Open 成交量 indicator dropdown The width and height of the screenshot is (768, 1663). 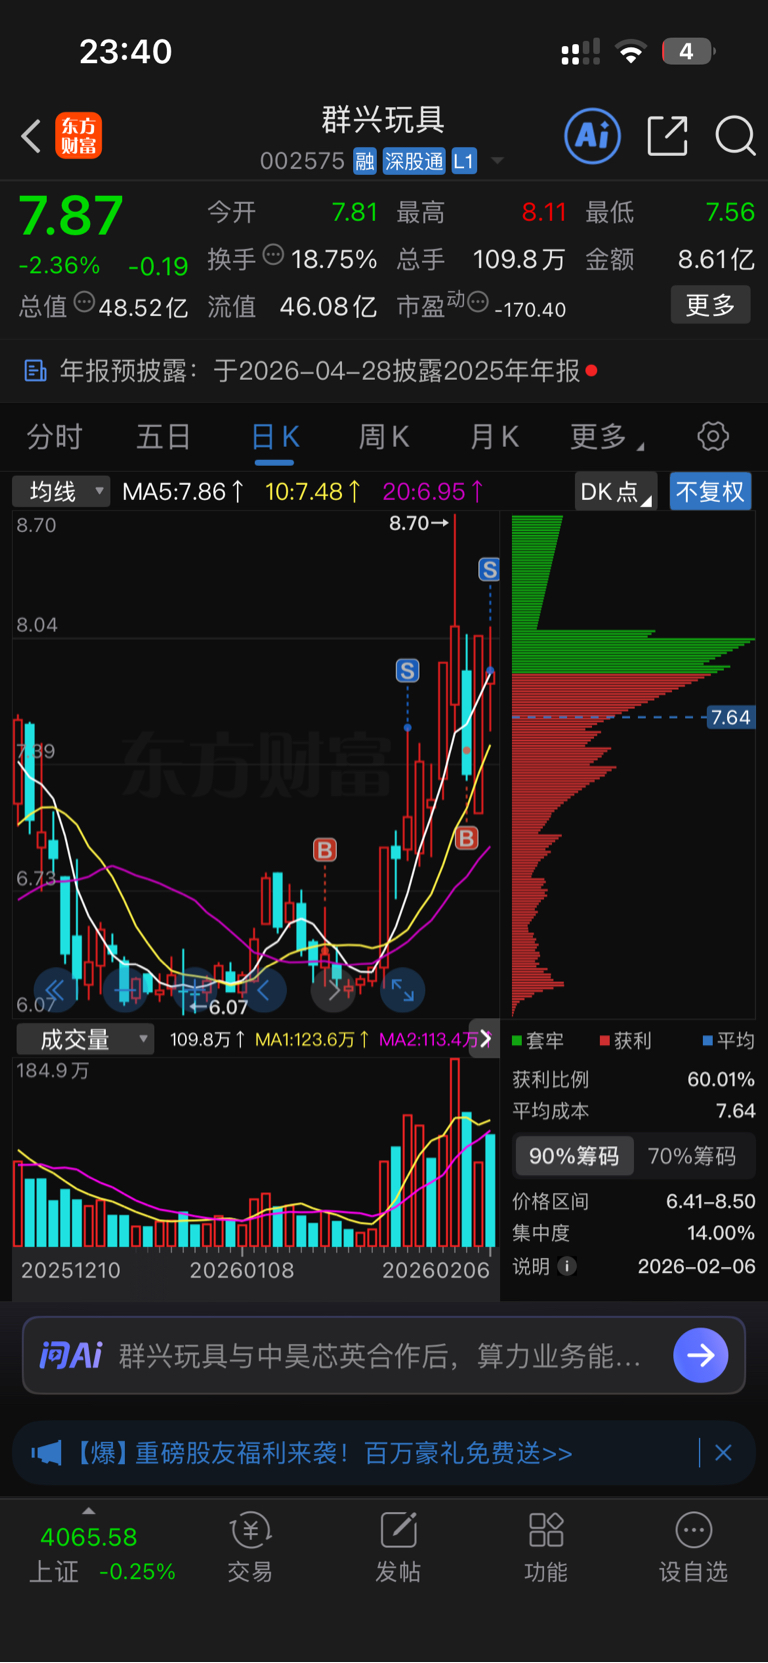point(85,1039)
